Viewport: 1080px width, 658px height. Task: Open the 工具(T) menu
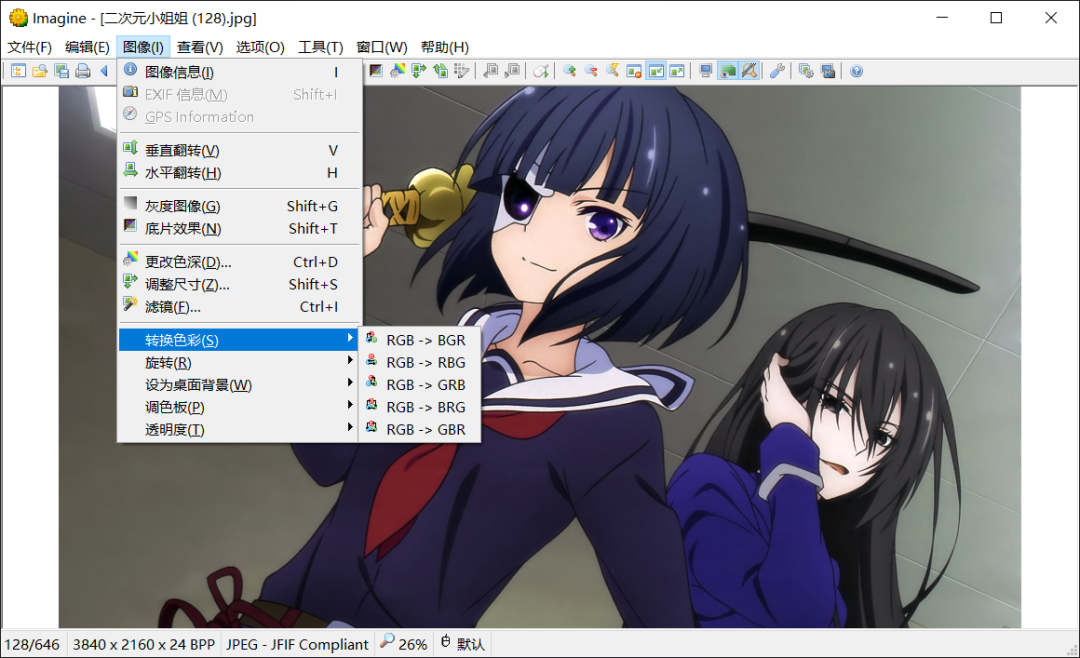point(320,47)
